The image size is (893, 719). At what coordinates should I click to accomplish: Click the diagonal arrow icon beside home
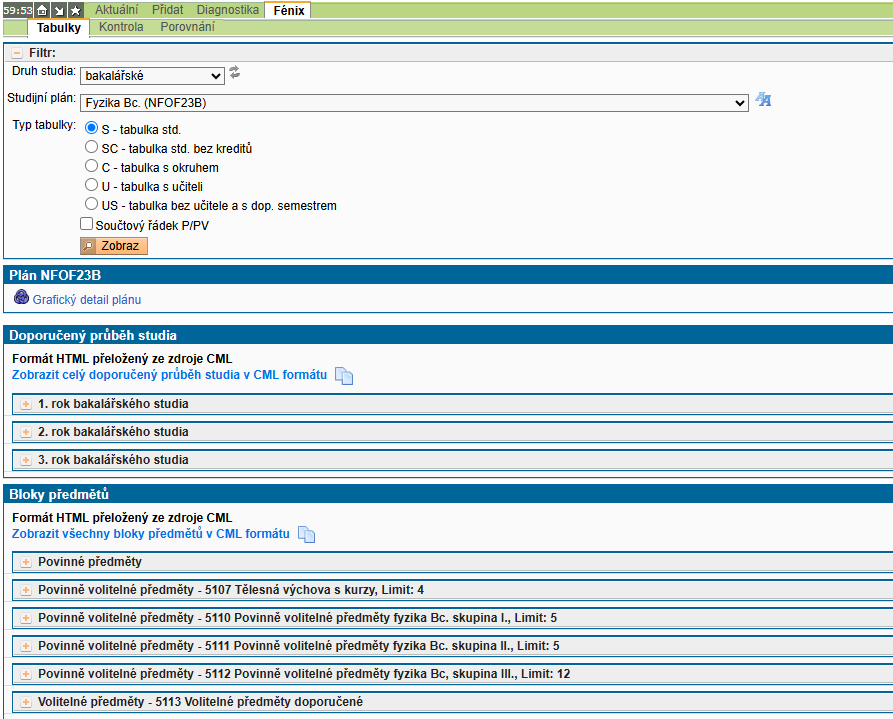[58, 10]
